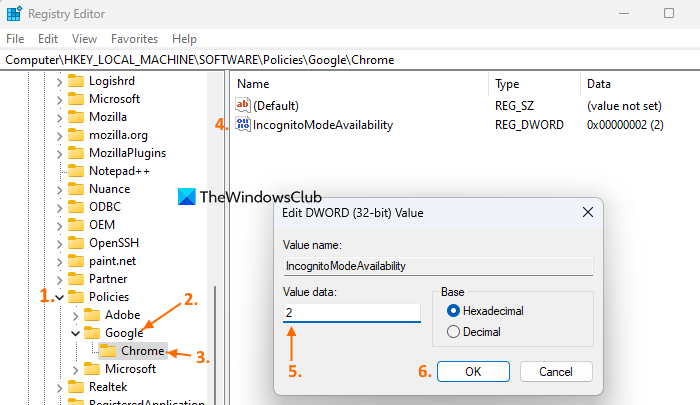
Task: Expand the OpenSSH key
Action: (59, 244)
